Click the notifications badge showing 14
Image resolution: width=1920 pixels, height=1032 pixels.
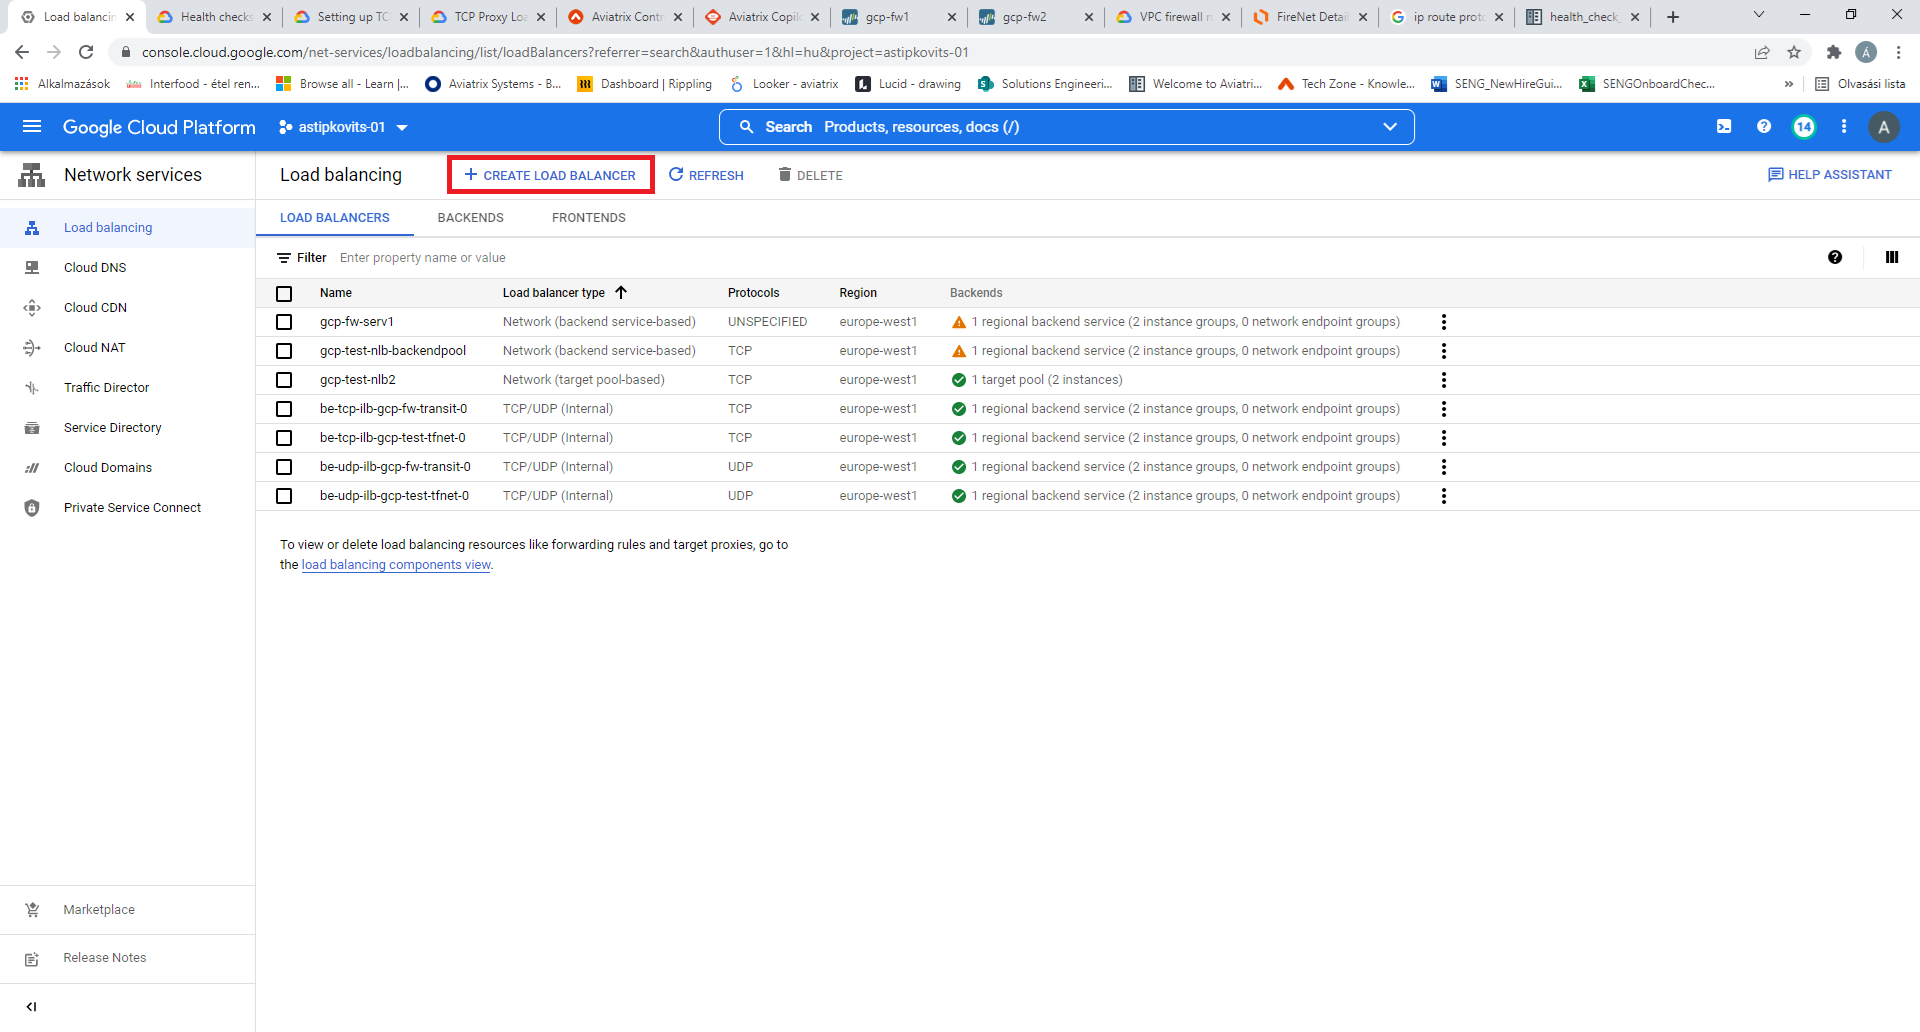1804,127
